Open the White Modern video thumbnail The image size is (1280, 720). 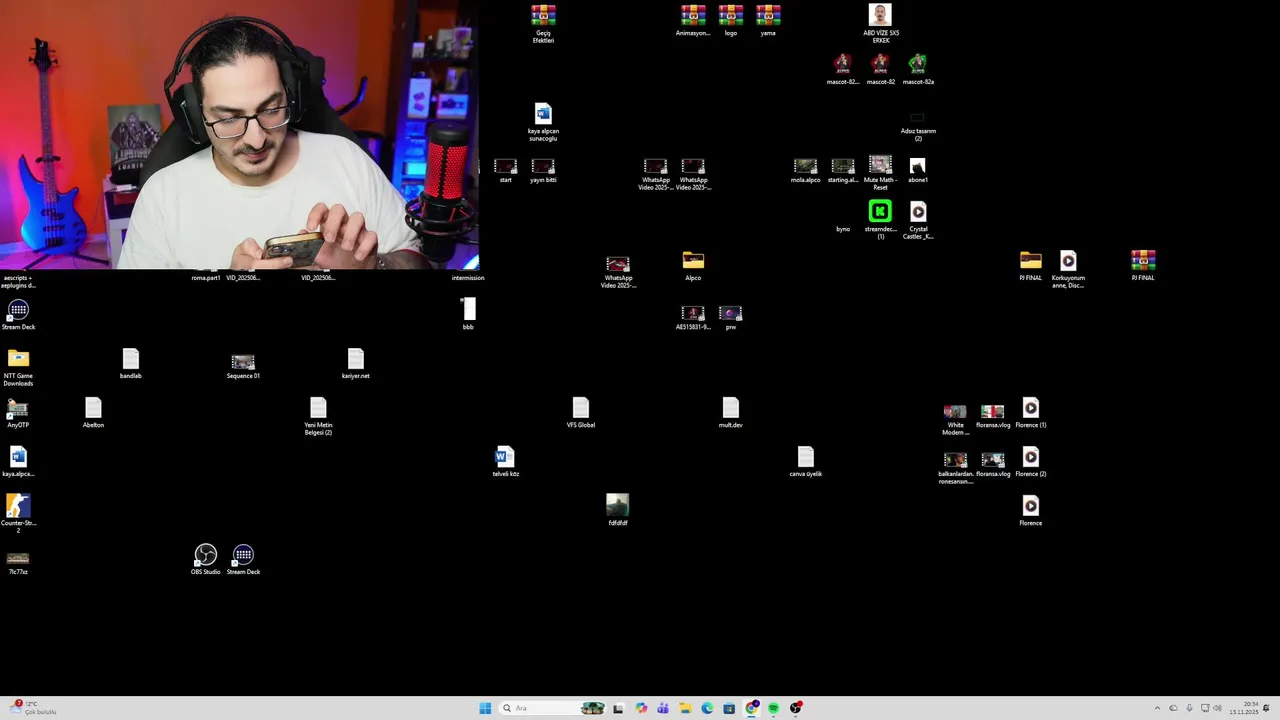(956, 411)
